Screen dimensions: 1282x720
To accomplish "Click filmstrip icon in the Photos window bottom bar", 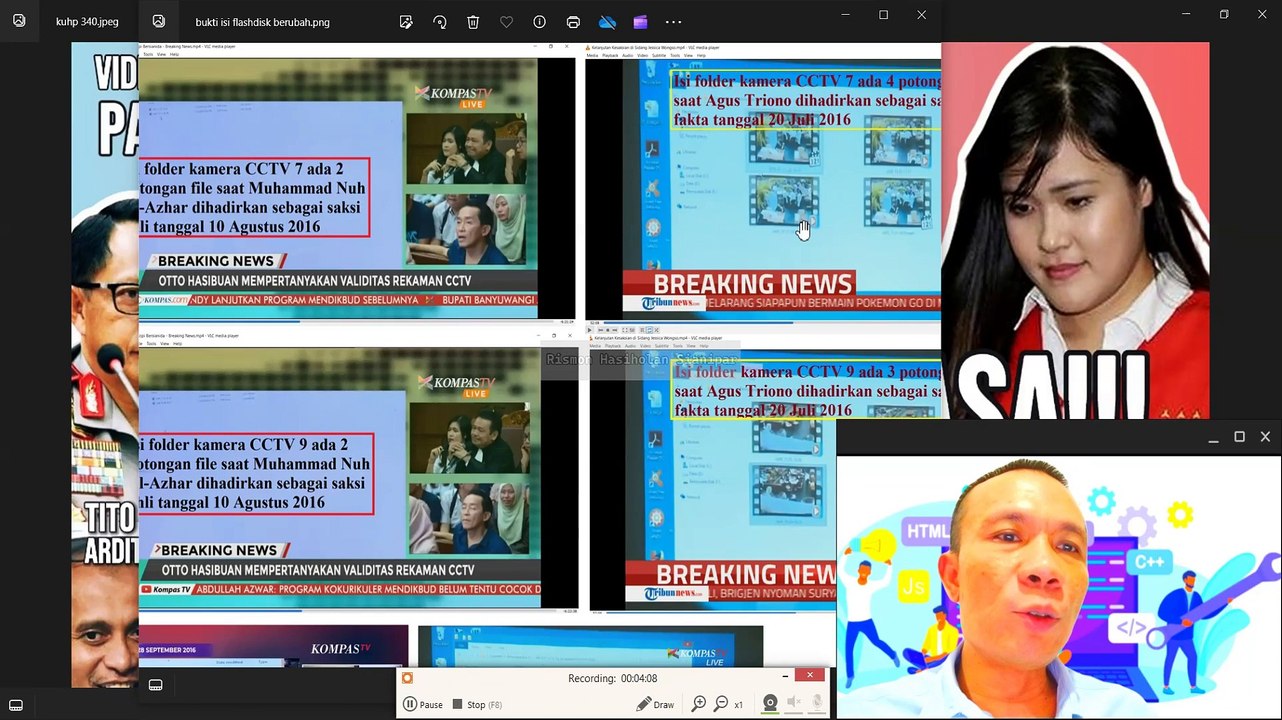I will click(x=155, y=685).
